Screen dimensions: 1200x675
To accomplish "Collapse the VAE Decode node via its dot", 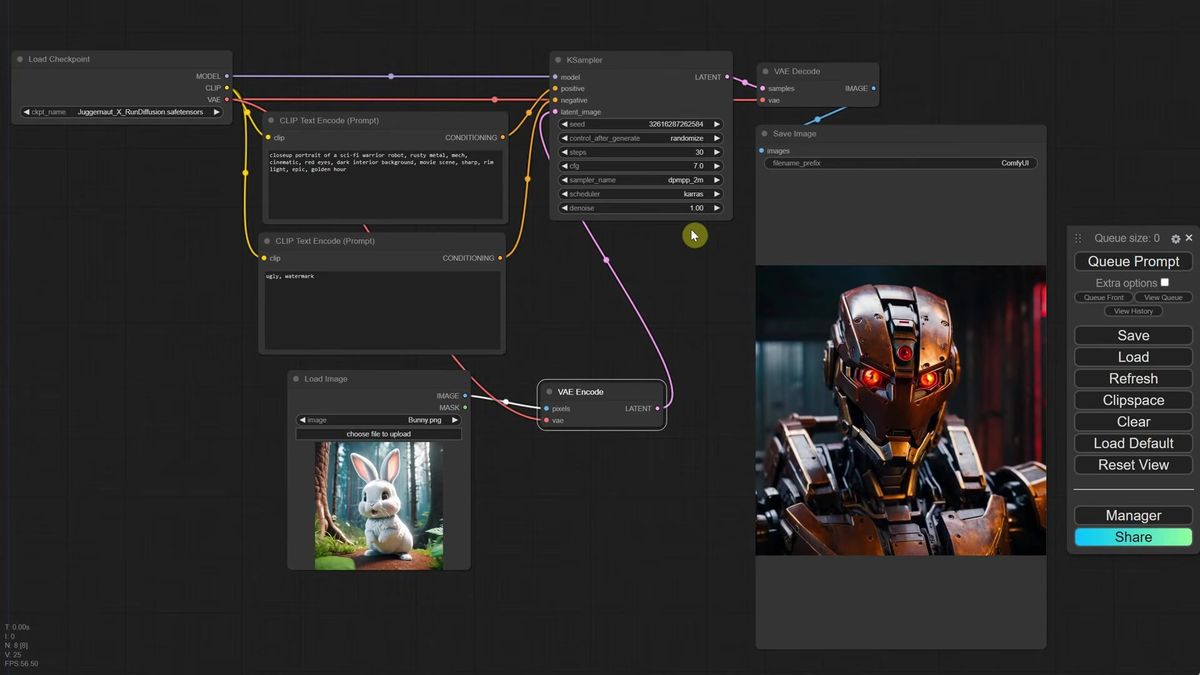I will (x=765, y=71).
